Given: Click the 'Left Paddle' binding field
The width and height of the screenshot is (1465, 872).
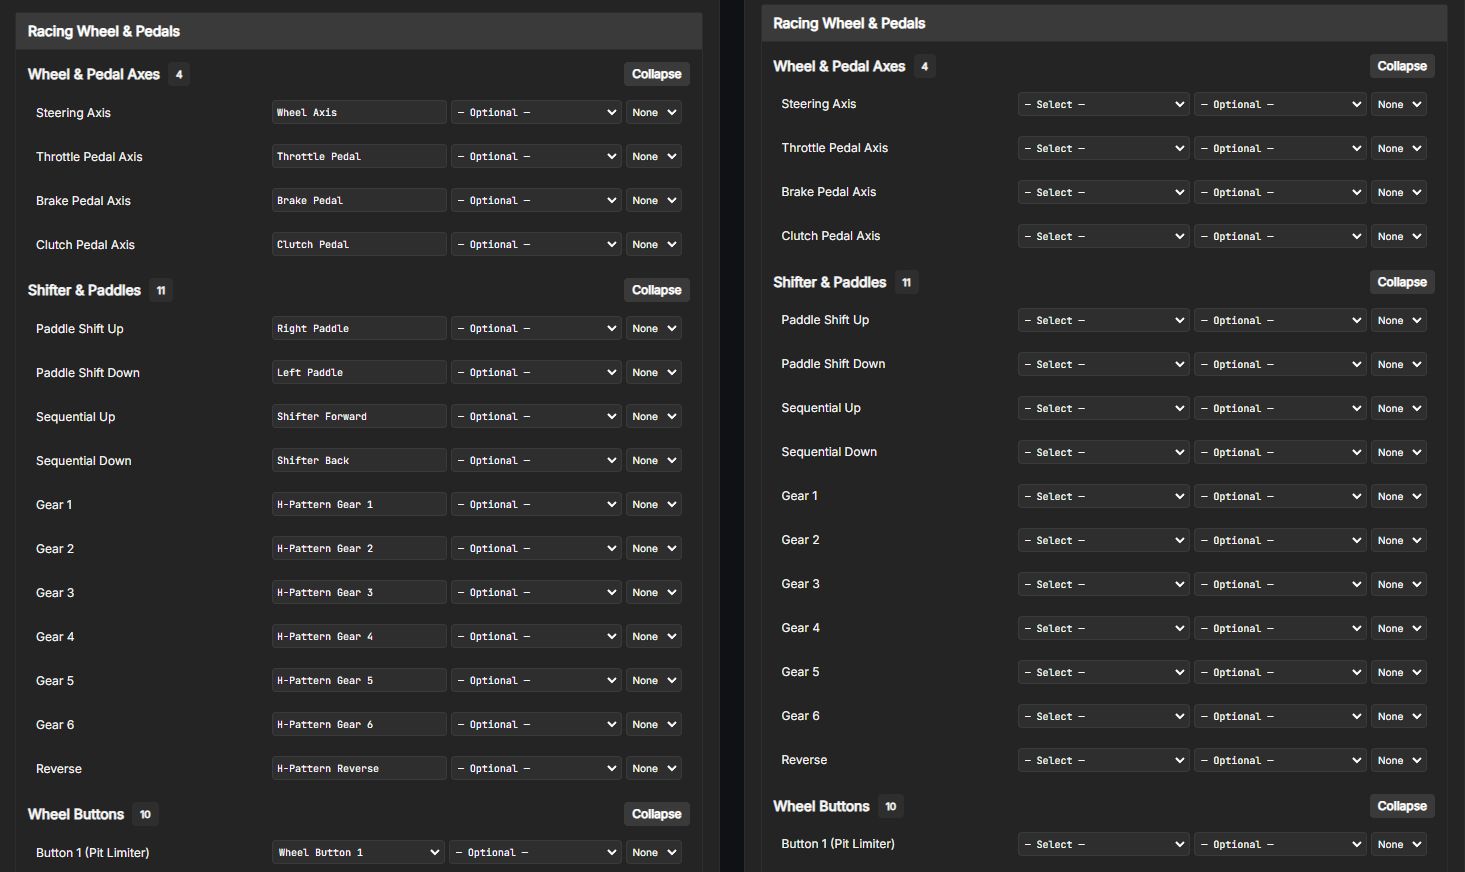Looking at the screenshot, I should [359, 372].
